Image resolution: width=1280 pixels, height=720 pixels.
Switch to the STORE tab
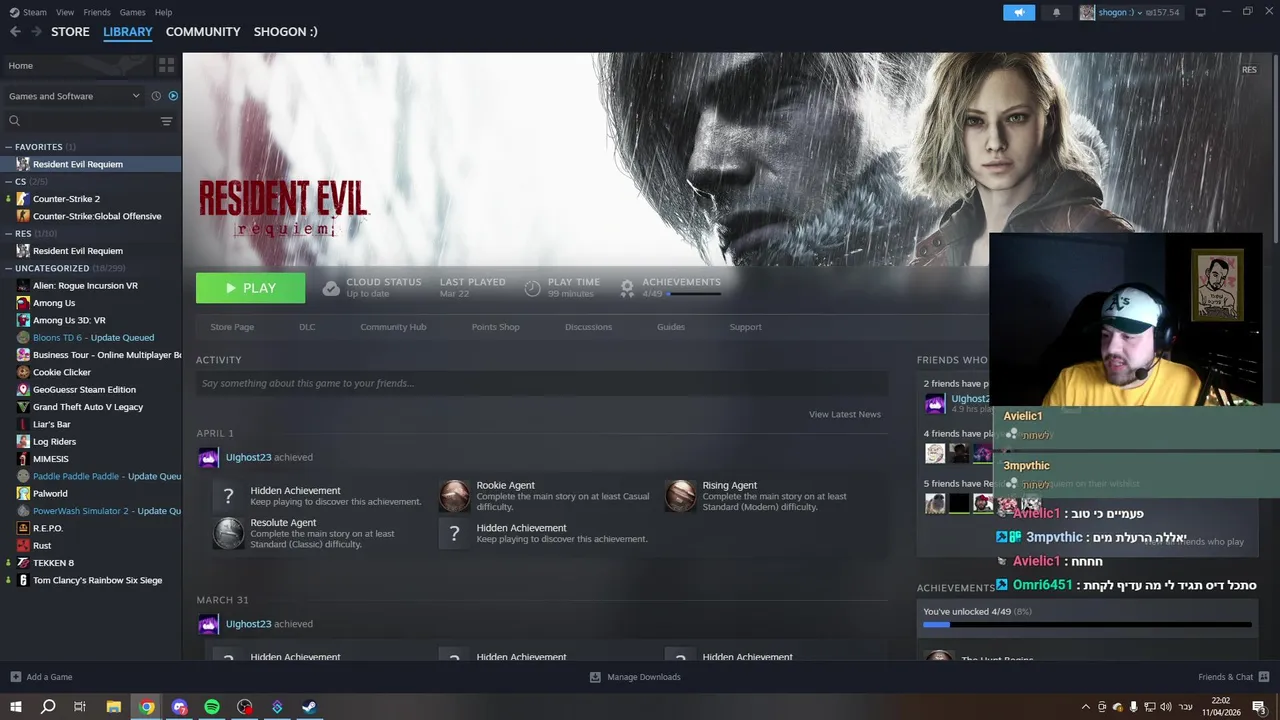(x=70, y=32)
